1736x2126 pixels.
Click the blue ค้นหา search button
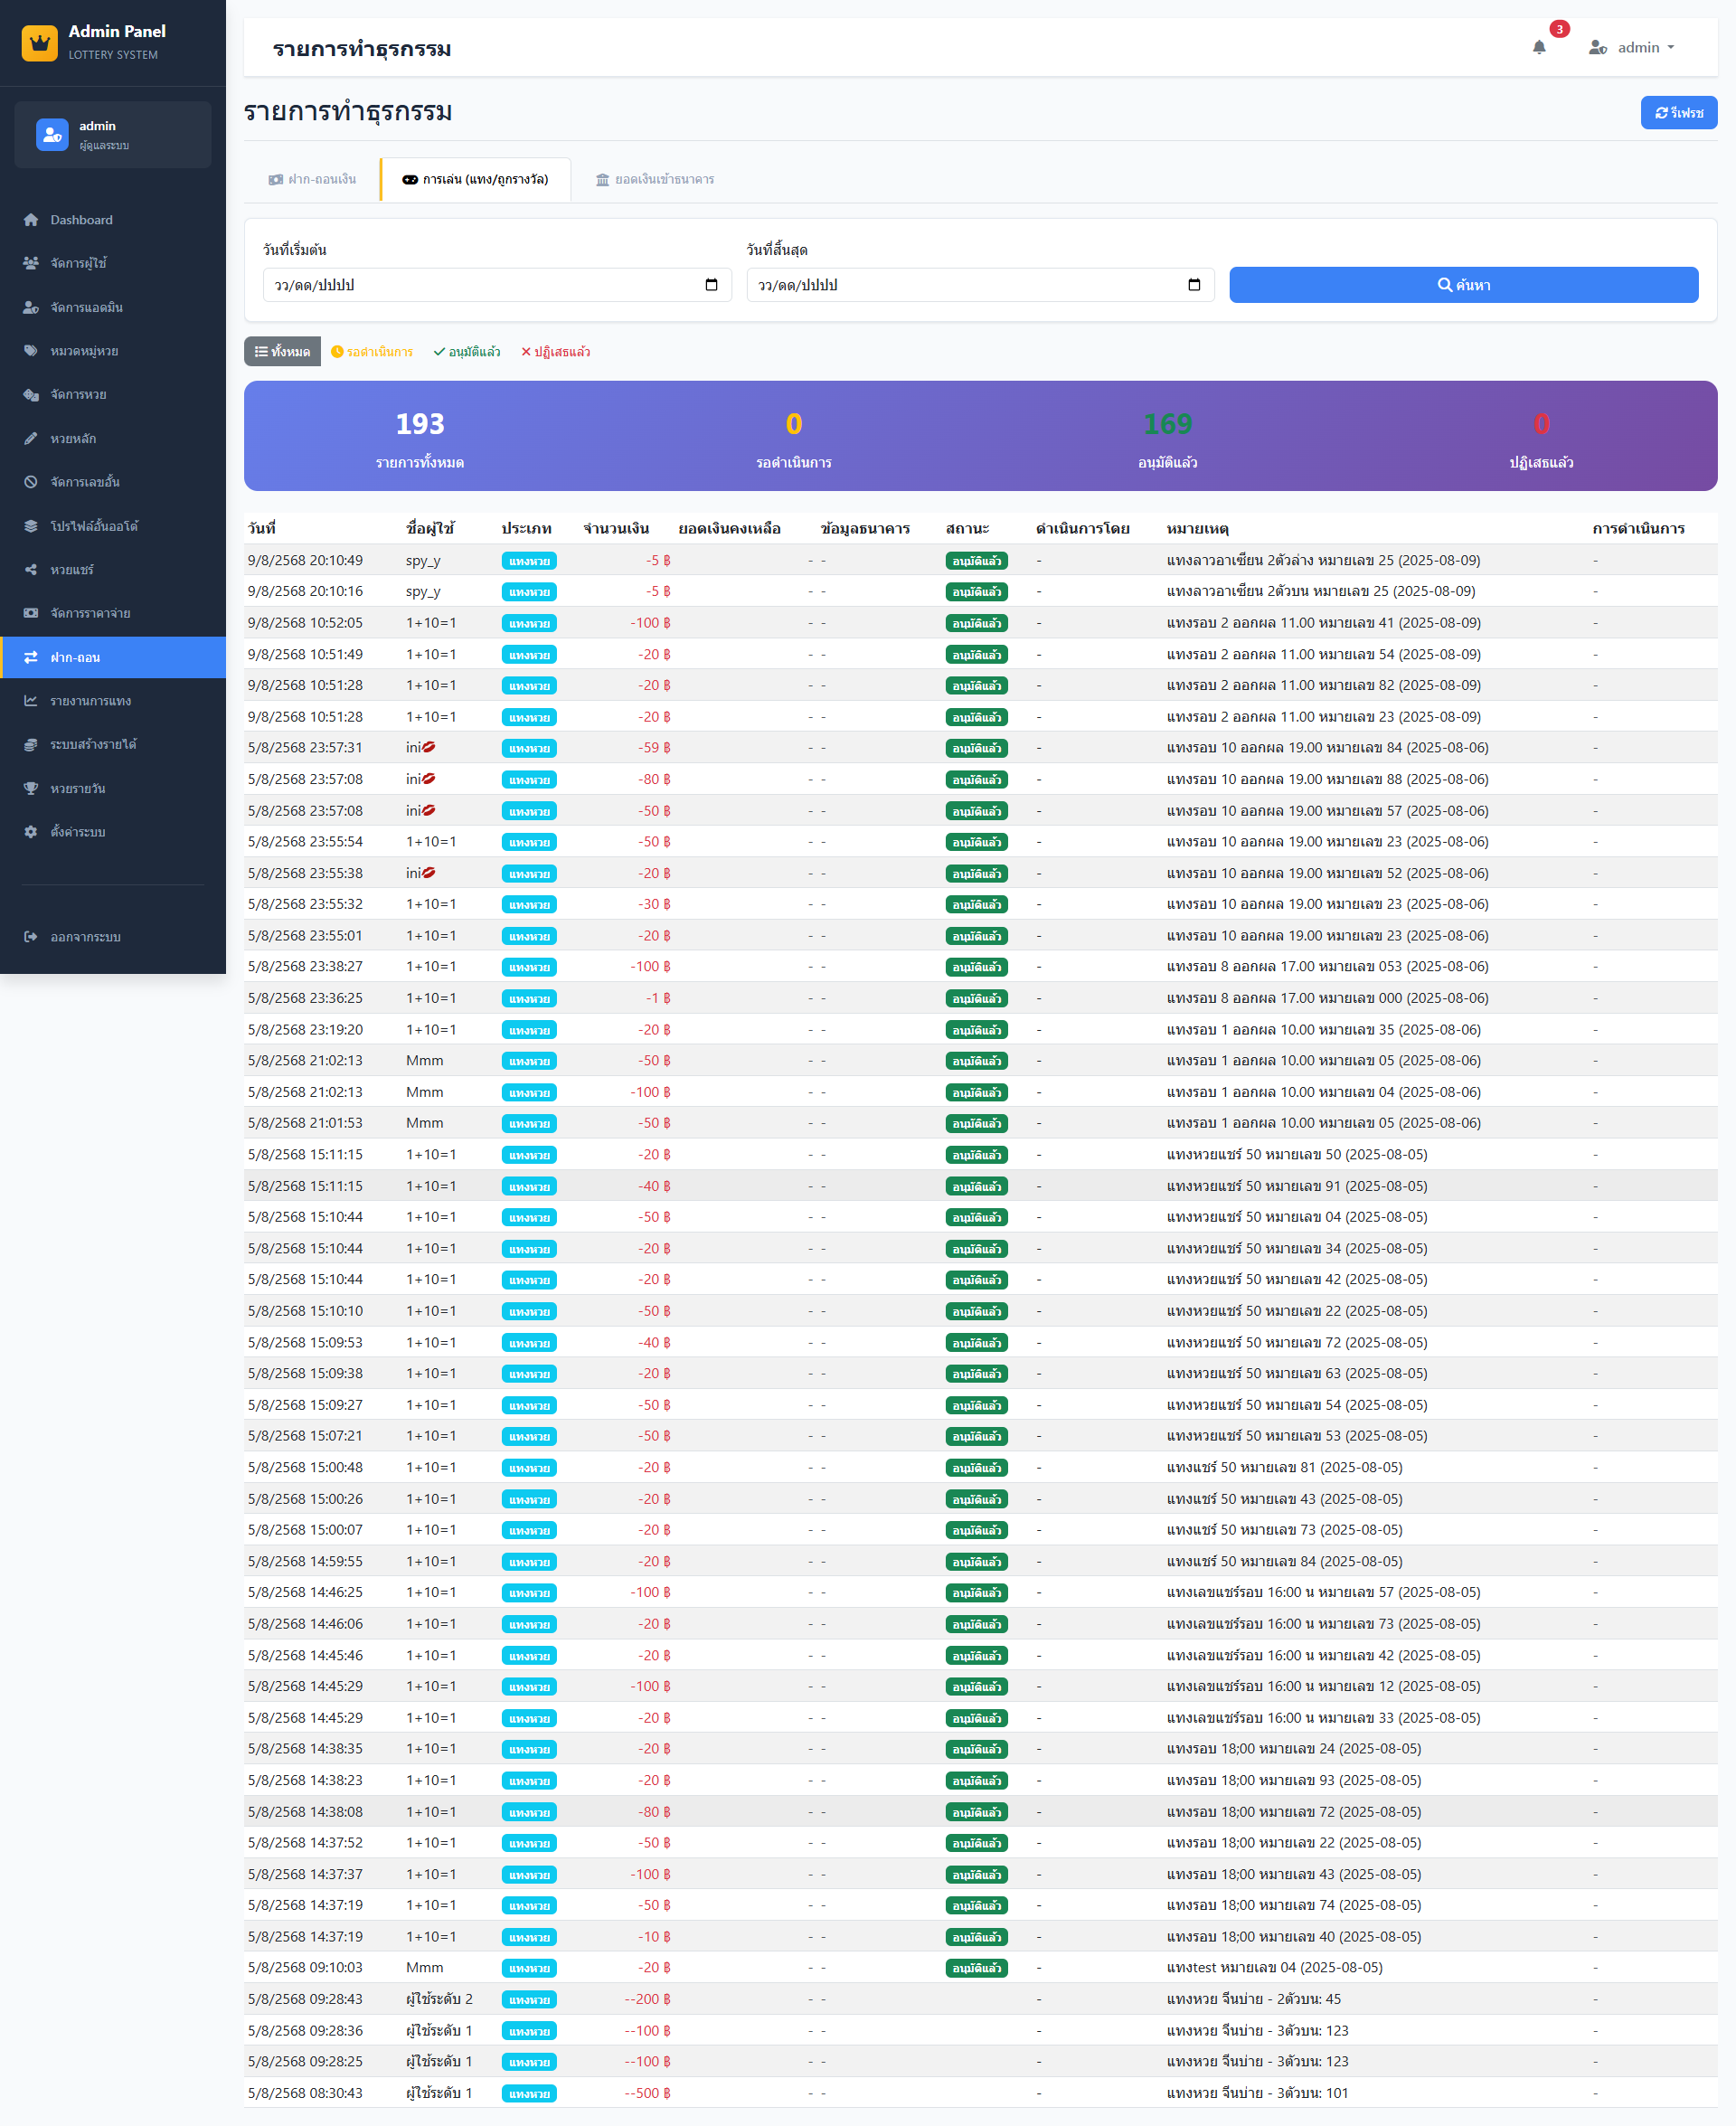pos(1463,285)
